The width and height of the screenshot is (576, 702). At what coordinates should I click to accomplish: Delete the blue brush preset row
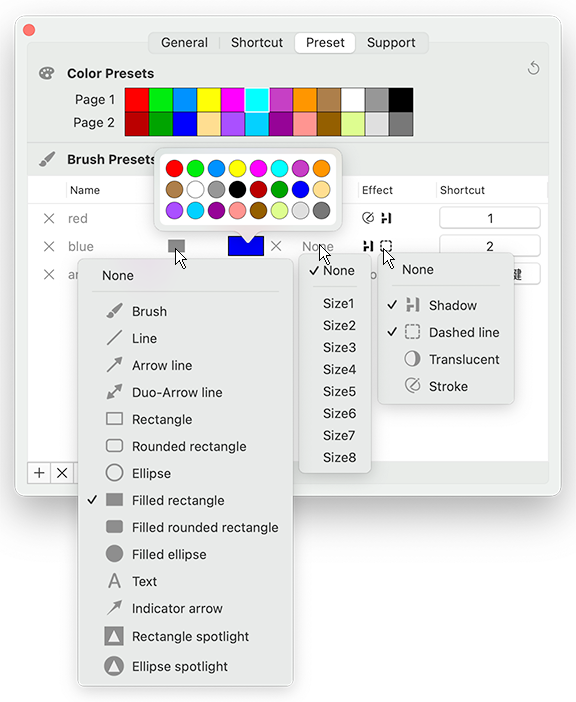(x=49, y=246)
